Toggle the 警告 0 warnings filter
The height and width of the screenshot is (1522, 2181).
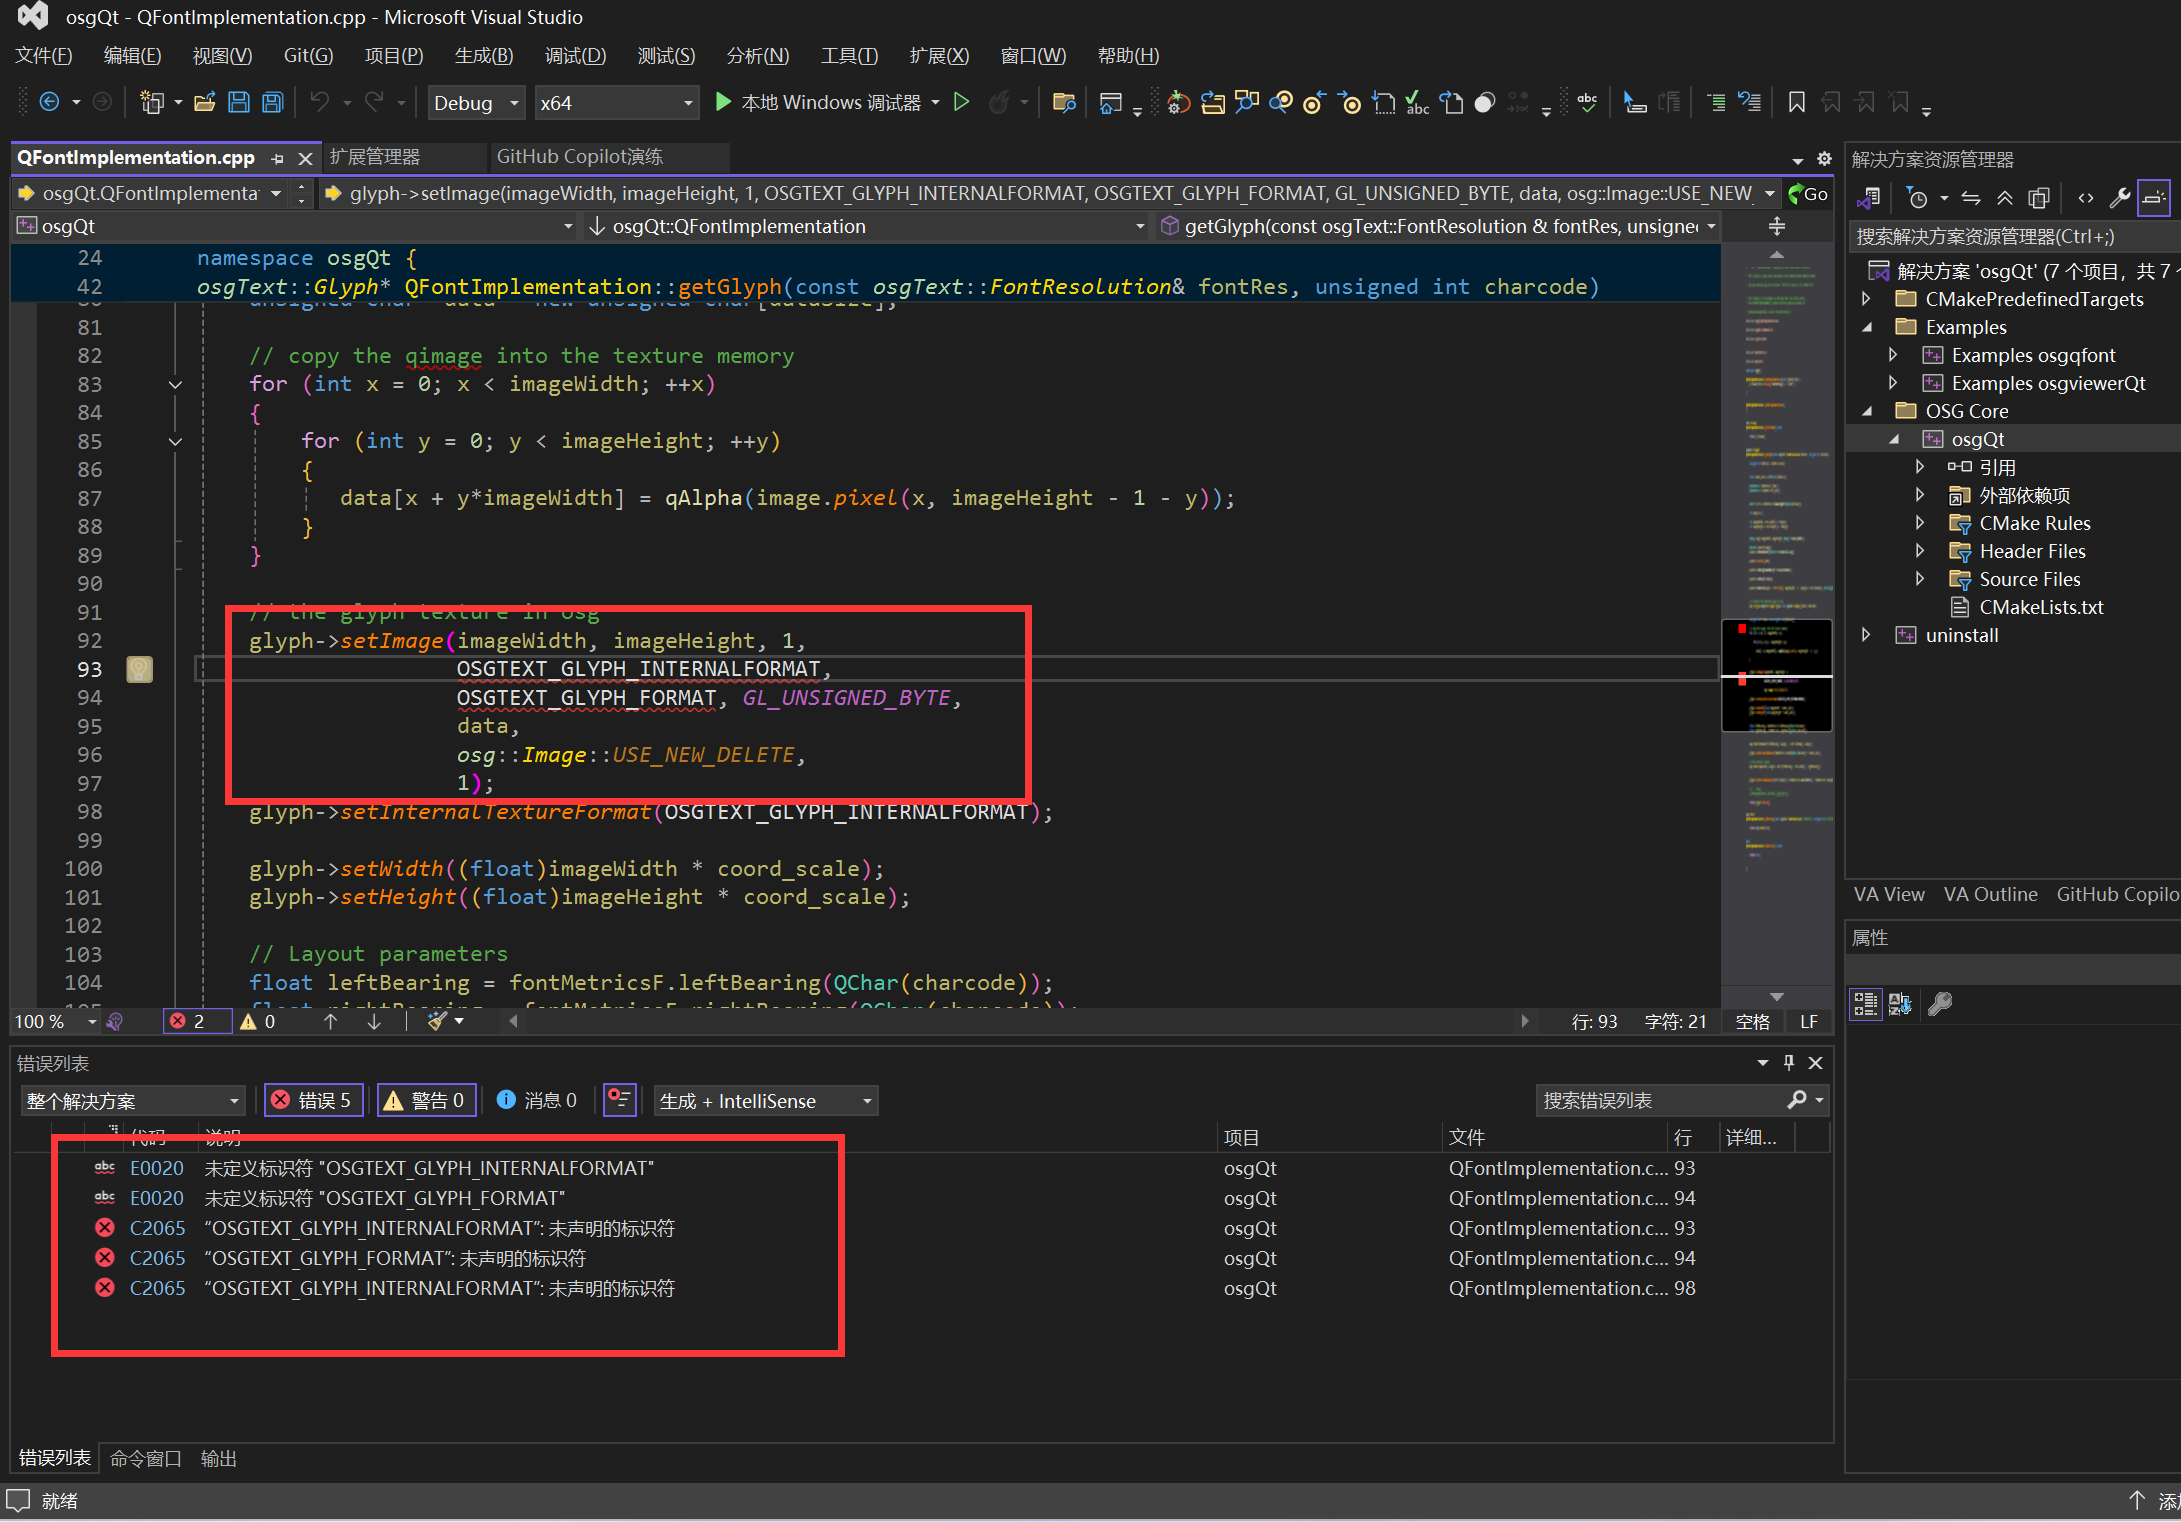pos(426,1100)
